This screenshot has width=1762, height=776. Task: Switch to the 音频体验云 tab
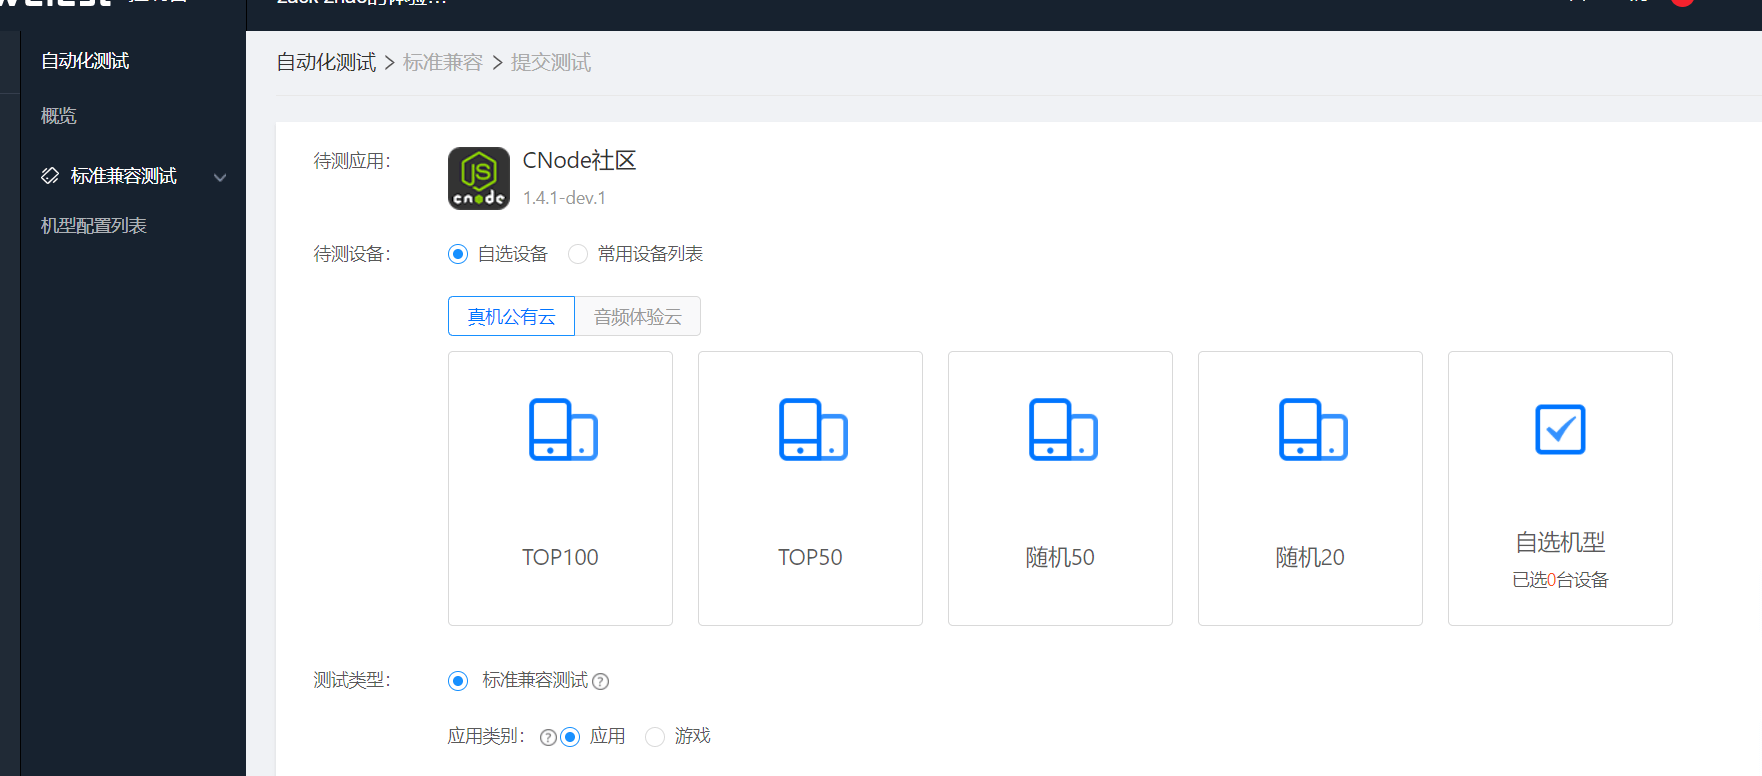[x=638, y=316]
